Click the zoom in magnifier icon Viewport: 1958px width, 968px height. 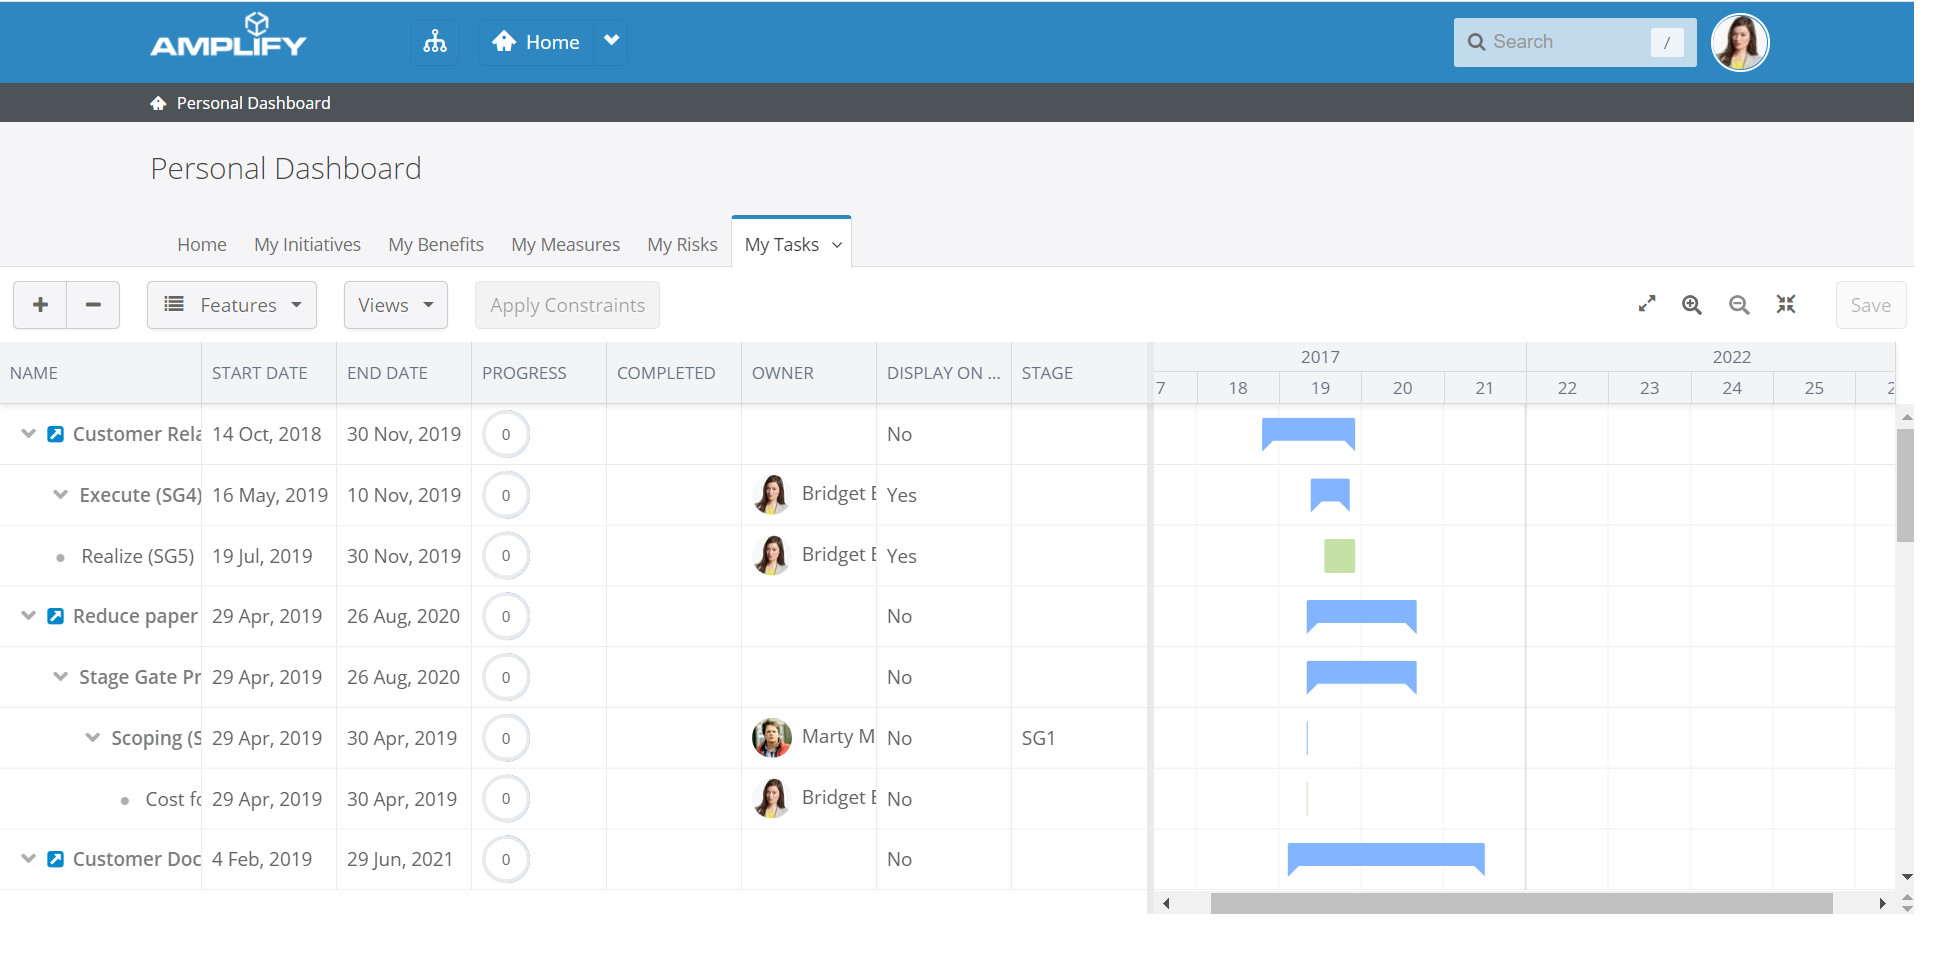1691,305
